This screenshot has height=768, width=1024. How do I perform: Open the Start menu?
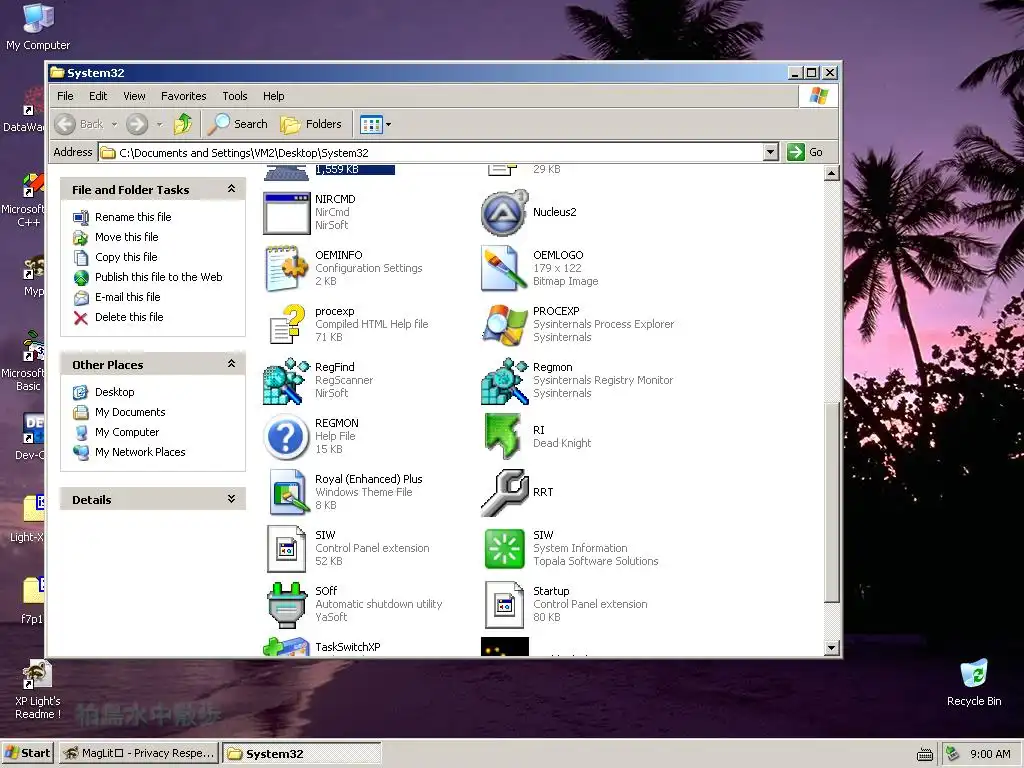pos(27,753)
